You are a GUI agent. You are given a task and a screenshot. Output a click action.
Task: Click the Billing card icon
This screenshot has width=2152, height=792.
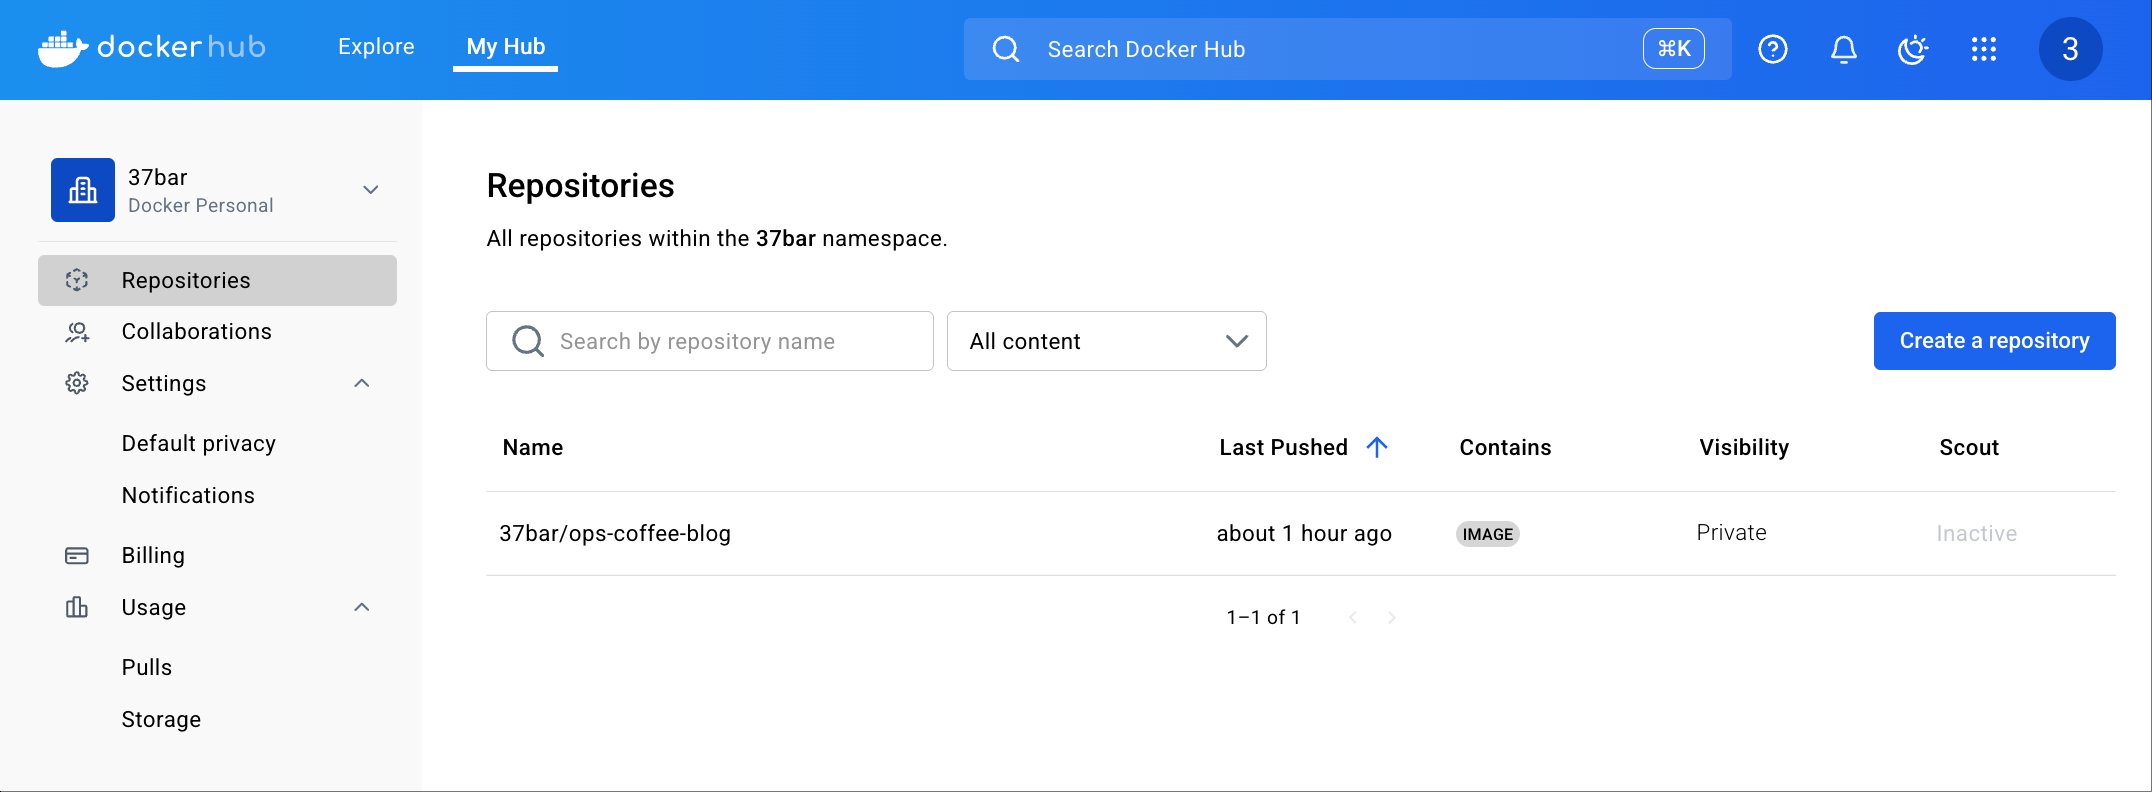point(77,556)
